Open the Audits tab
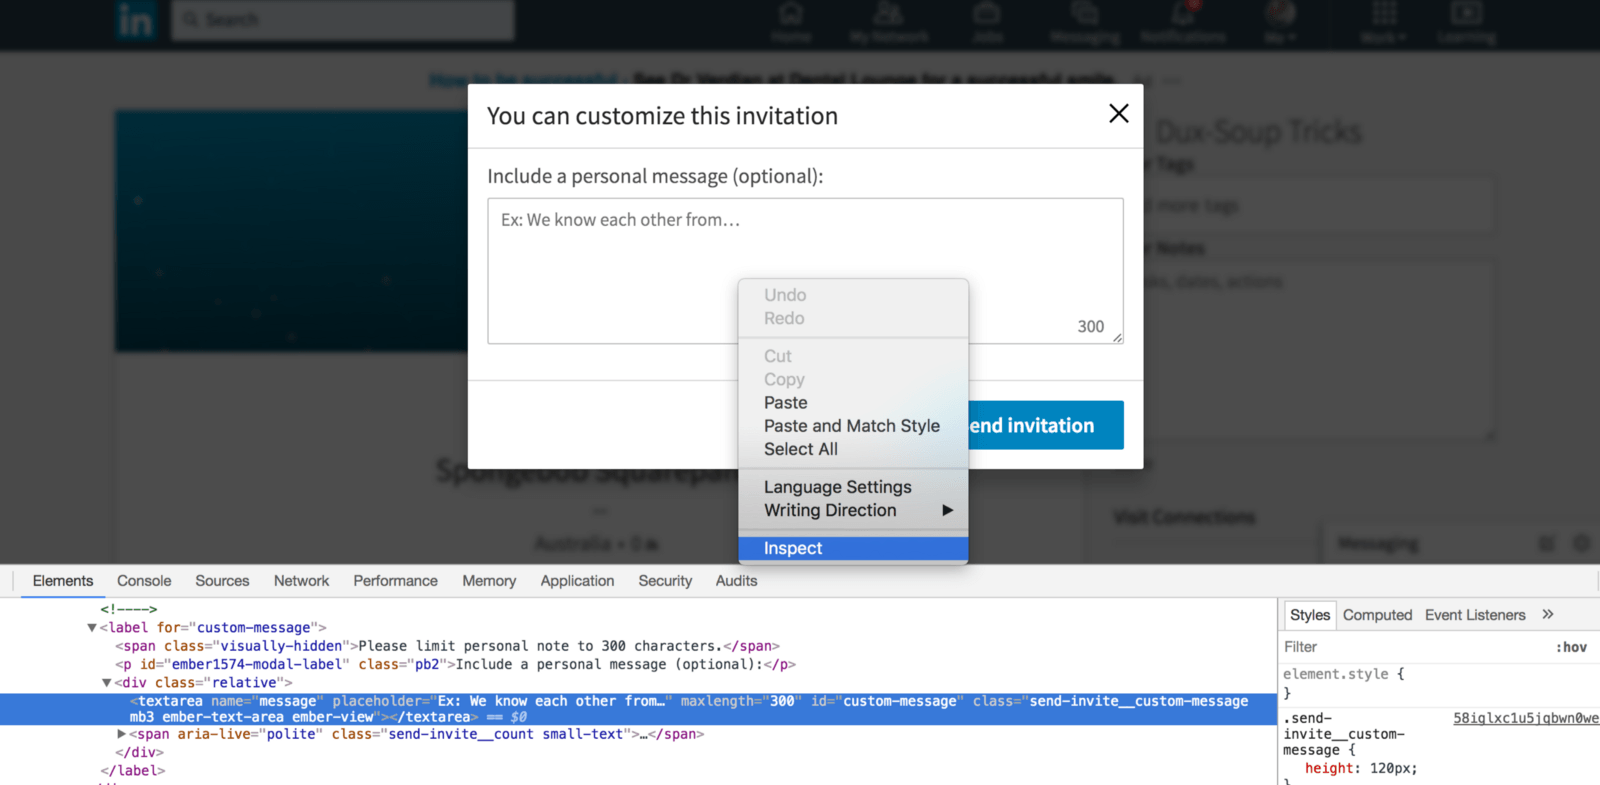Screen dimensions: 1600x785 click(736, 581)
